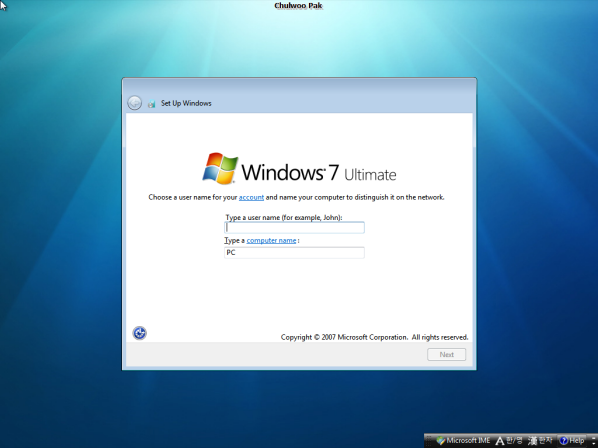Click the copyright notice text
The width and height of the screenshot is (598, 448).
coord(375,337)
